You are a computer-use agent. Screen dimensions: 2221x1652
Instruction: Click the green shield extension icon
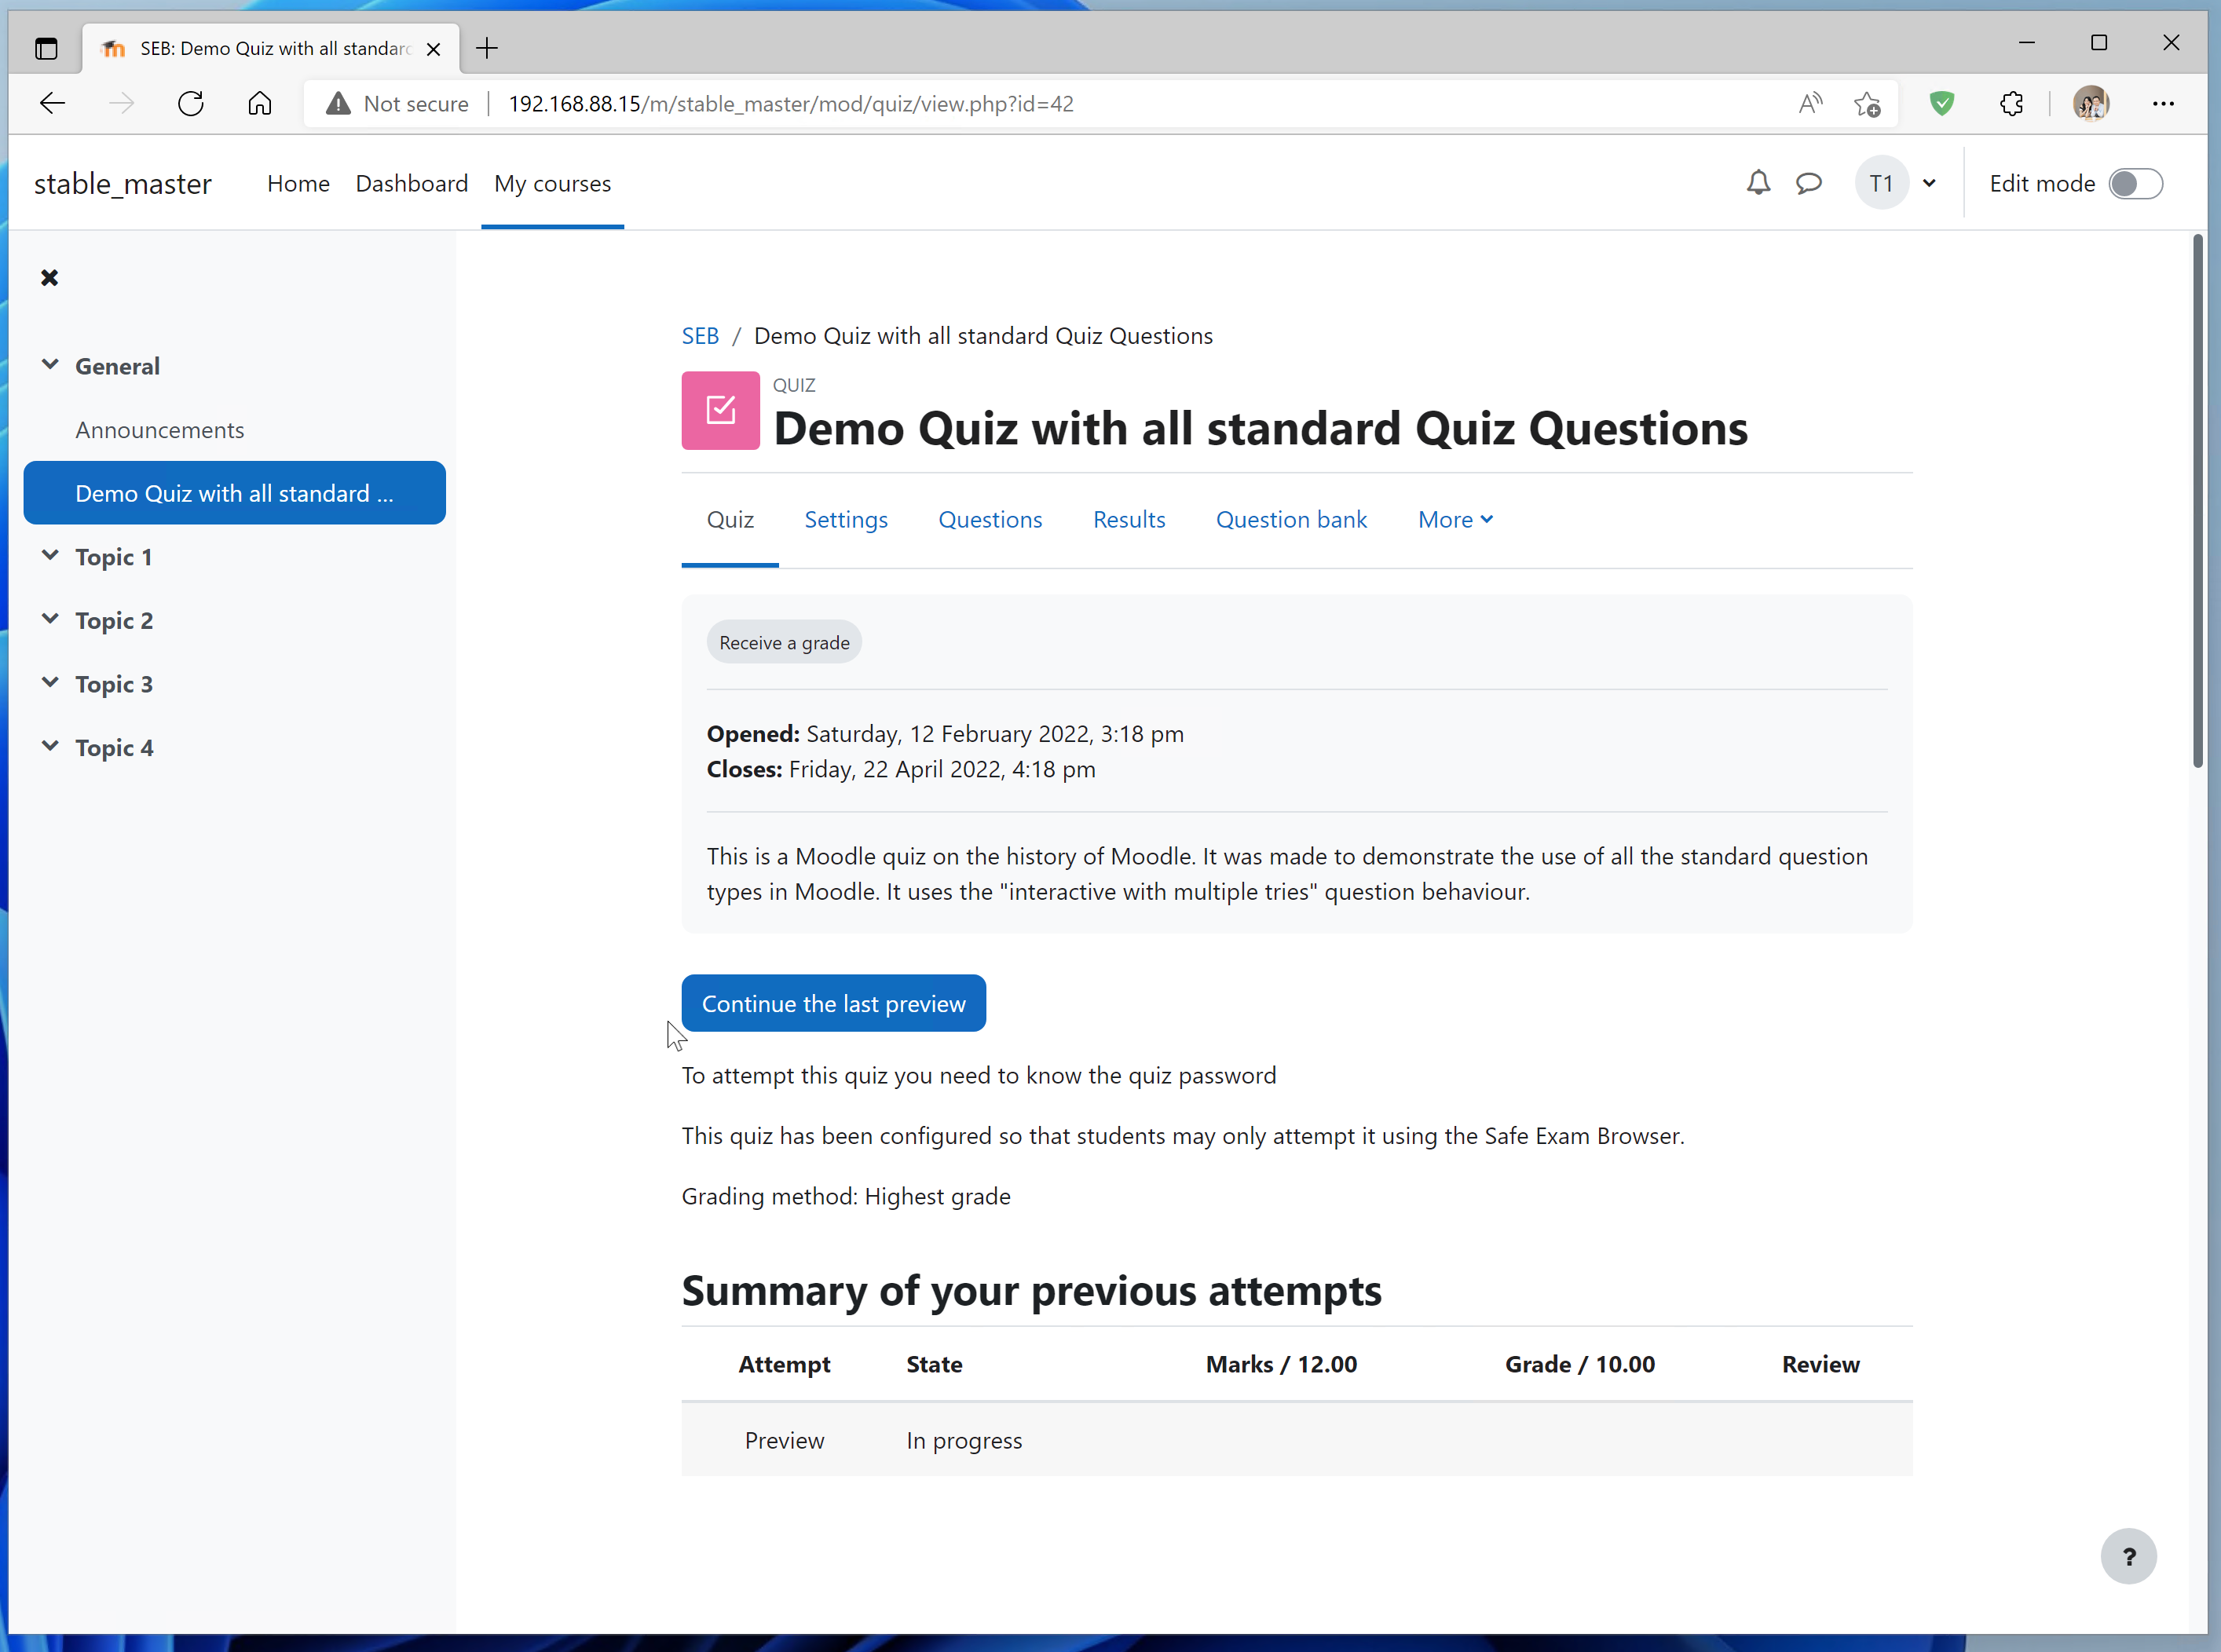[x=1942, y=103]
